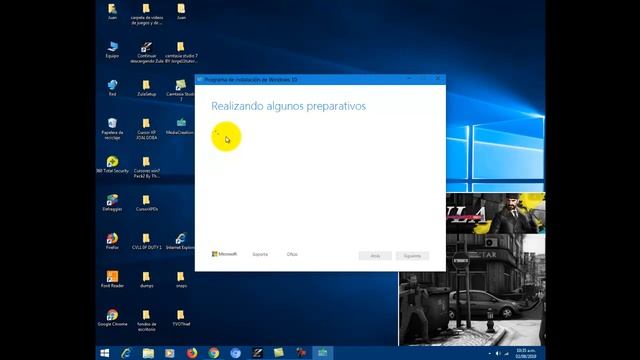Click the Atrás button in setup
The width and height of the screenshot is (640, 360).
click(x=375, y=256)
